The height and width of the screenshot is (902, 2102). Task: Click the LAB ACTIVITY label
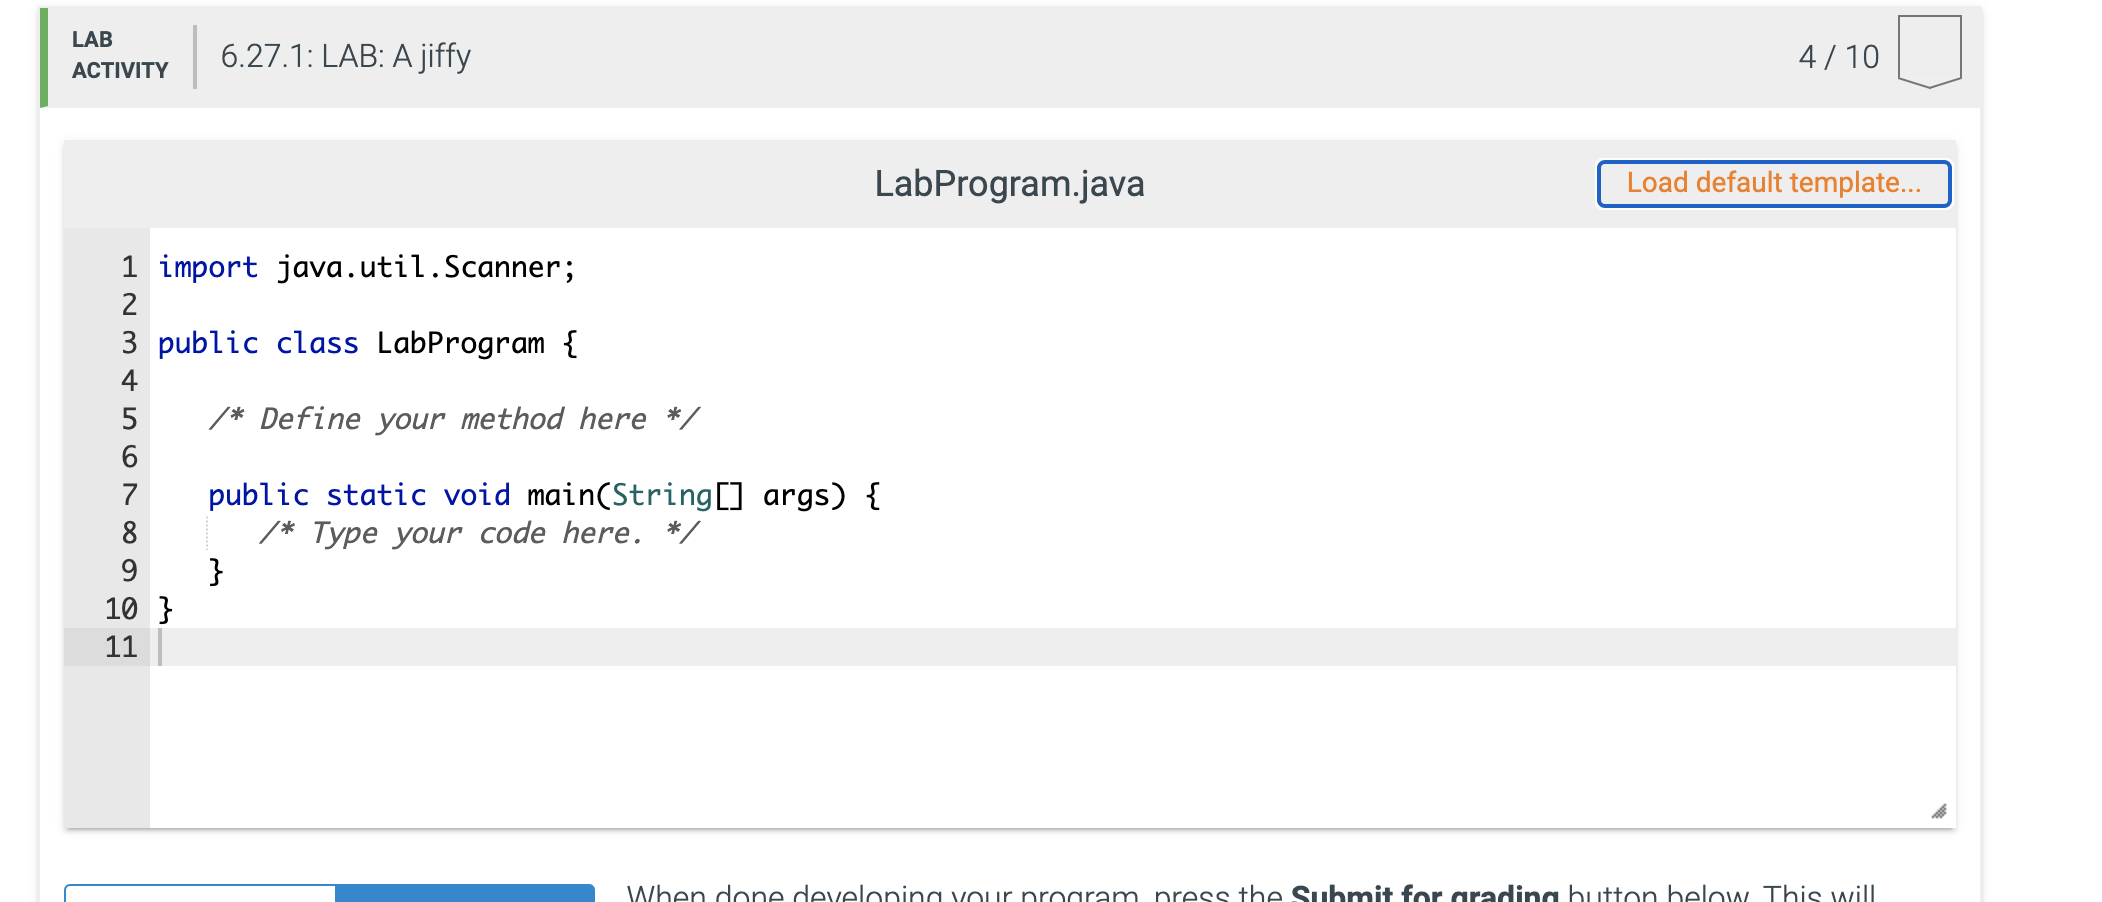120,55
